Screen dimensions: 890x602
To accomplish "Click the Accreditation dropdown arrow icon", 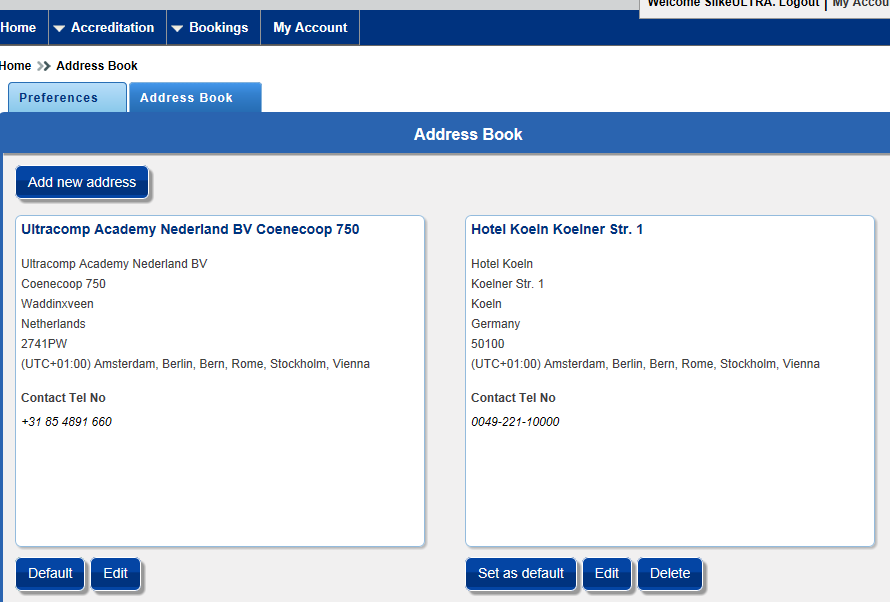I will 59,28.
